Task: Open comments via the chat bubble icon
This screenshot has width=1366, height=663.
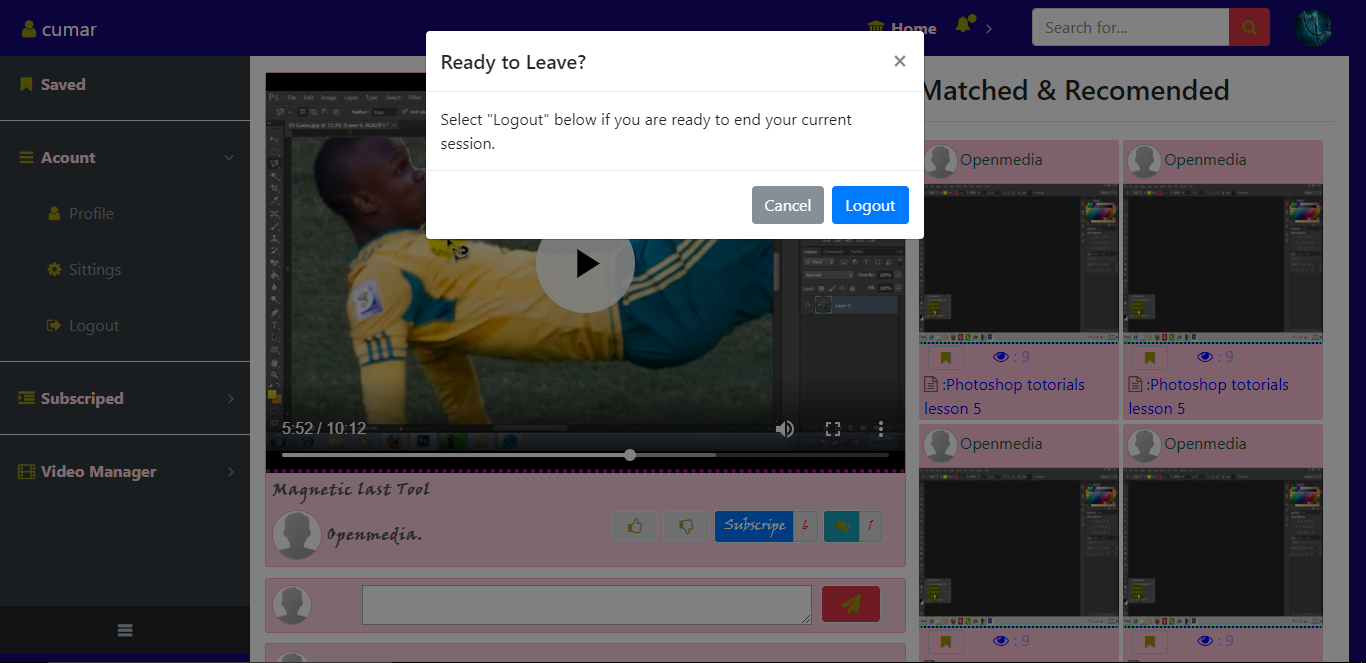Action: click(x=843, y=526)
